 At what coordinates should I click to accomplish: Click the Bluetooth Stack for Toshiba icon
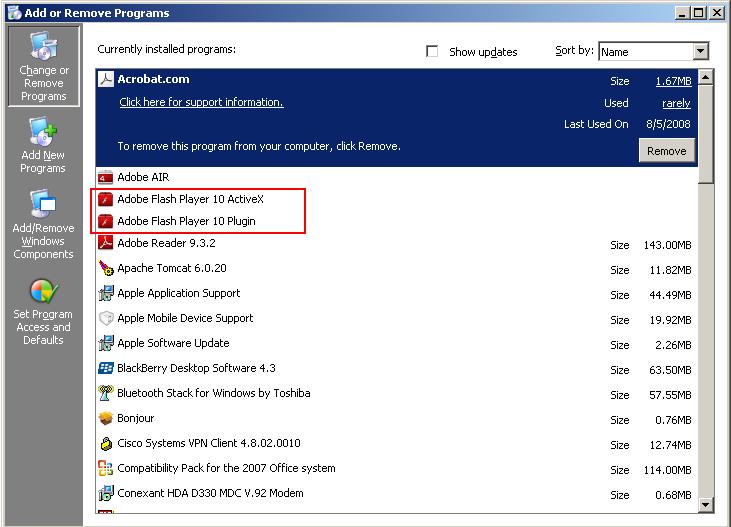tap(106, 393)
